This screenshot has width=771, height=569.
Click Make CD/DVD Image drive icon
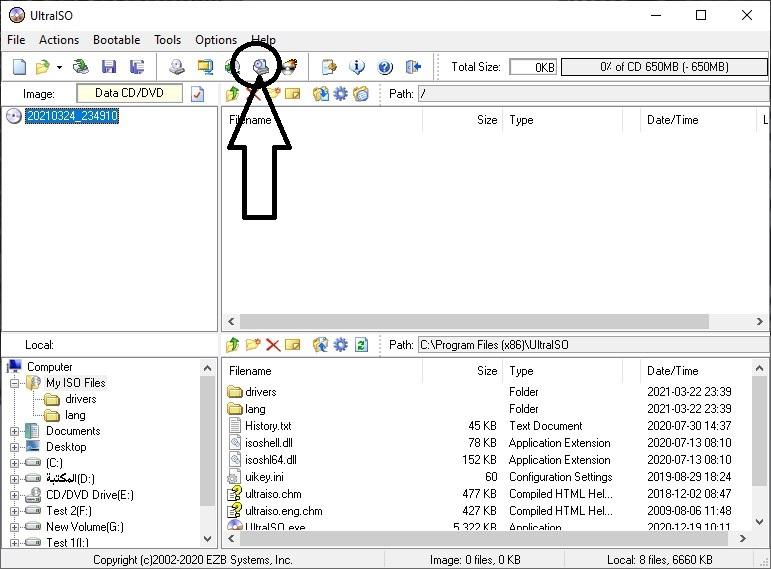tap(177, 66)
